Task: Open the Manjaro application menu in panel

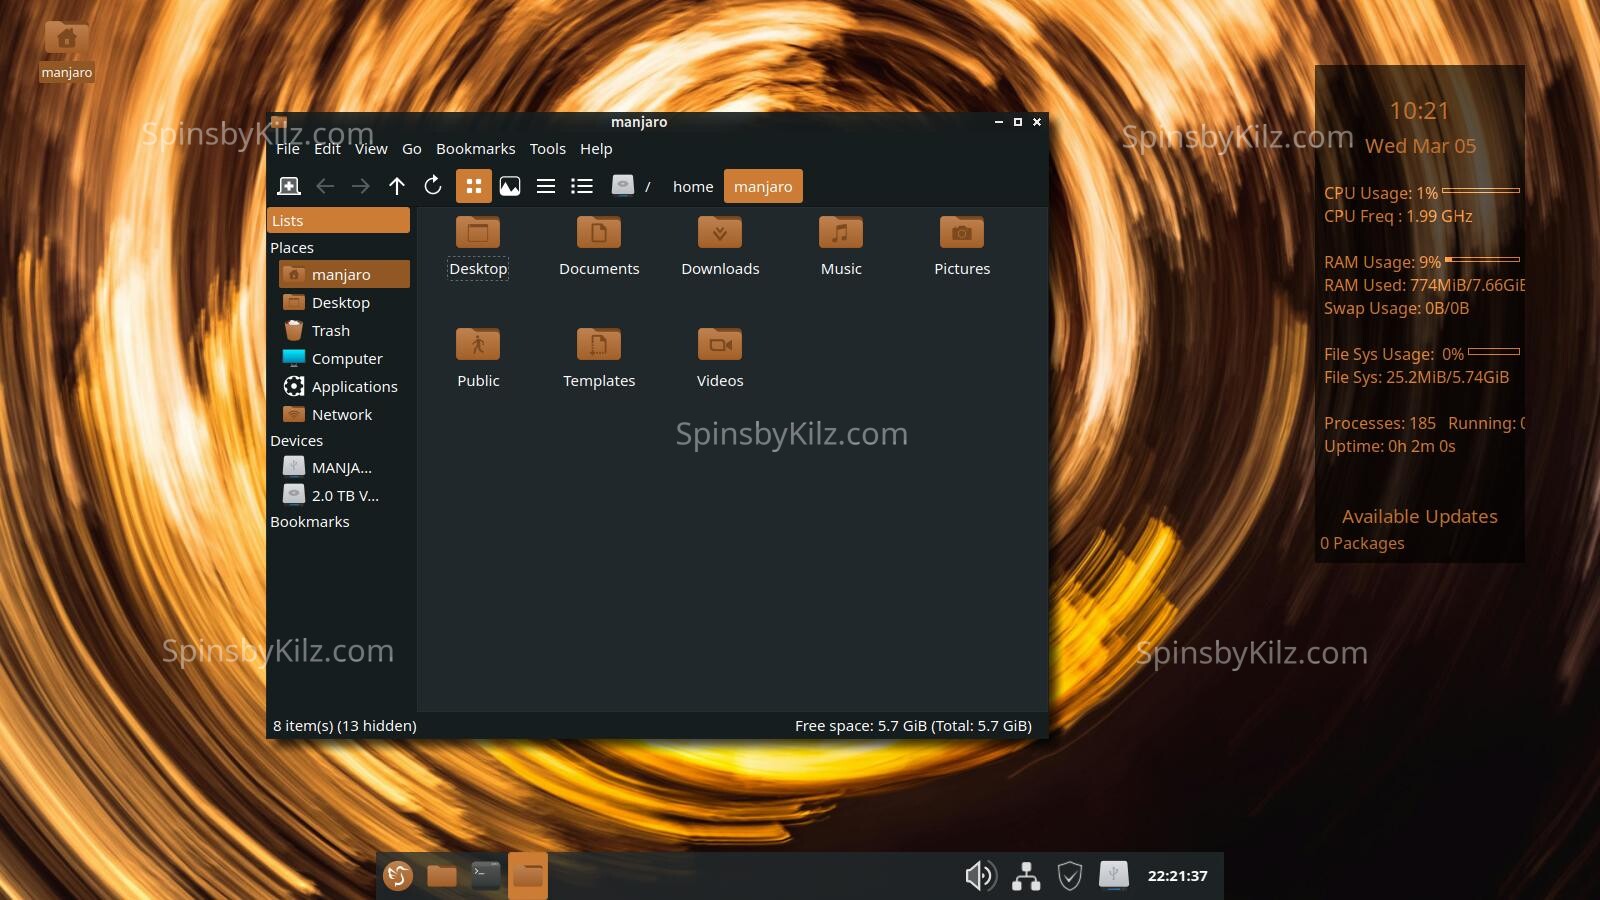Action: pyautogui.click(x=398, y=876)
